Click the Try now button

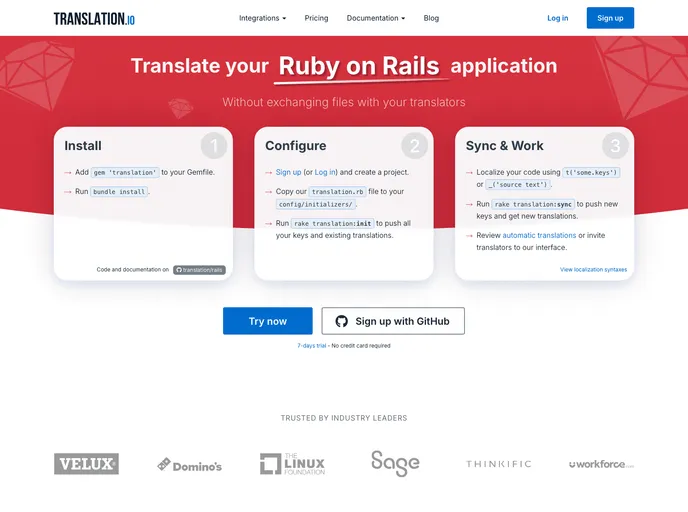click(268, 321)
